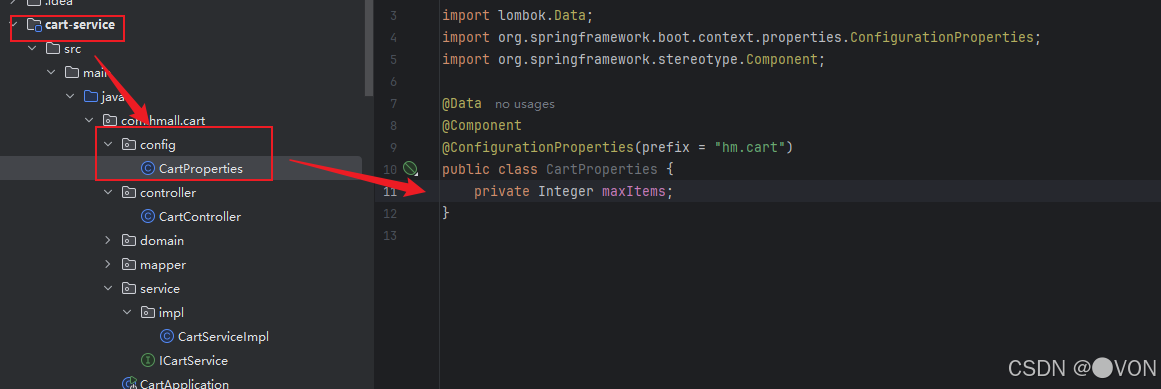Image resolution: width=1161 pixels, height=389 pixels.
Task: Select the cart-service module icon
Action: tap(34, 25)
